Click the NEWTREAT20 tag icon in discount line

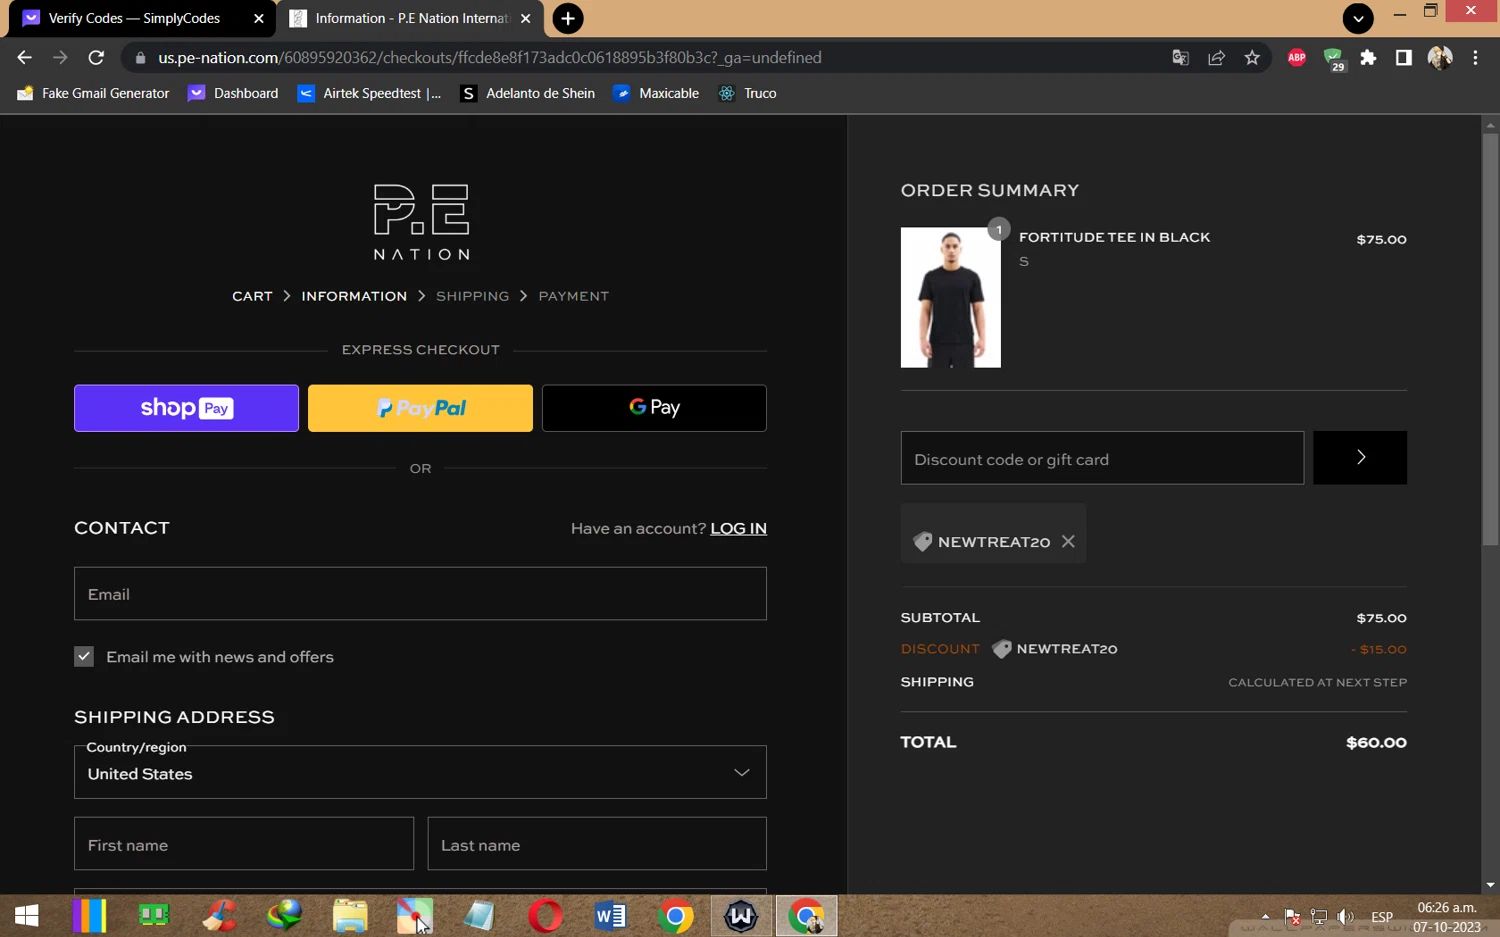click(x=1001, y=649)
